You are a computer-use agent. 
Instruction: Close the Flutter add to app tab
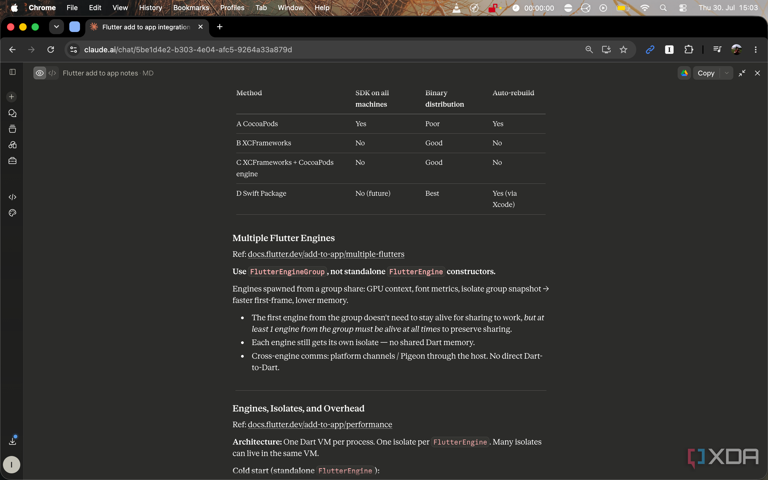[200, 27]
